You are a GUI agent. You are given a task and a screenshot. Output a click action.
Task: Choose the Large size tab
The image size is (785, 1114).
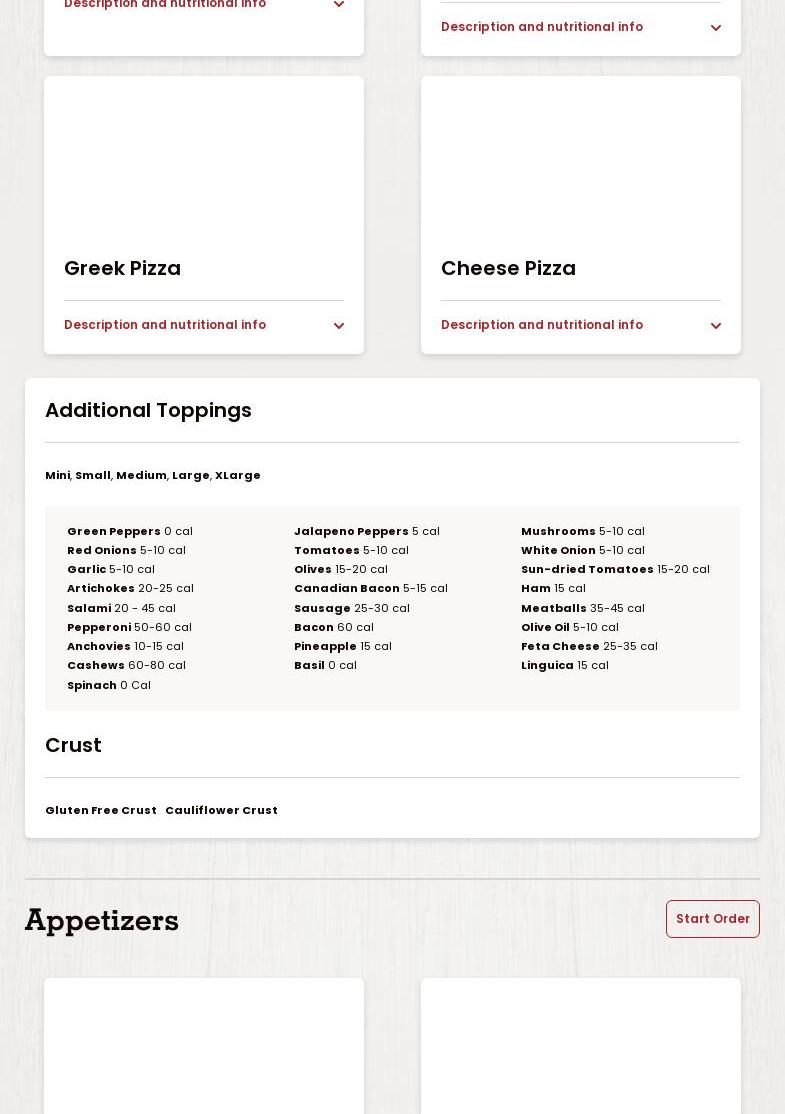click(x=190, y=475)
